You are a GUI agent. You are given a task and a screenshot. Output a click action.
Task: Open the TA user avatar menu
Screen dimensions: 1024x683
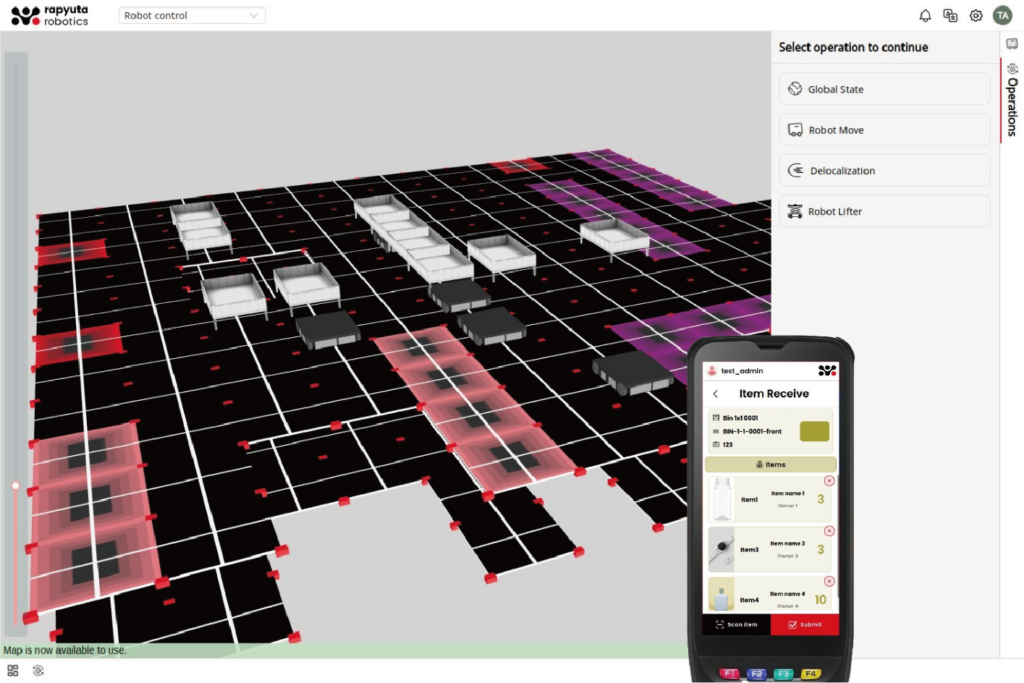[x=1002, y=16]
